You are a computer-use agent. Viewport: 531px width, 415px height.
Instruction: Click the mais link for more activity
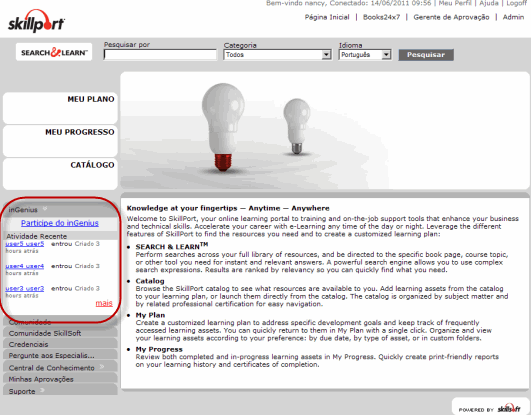pos(104,303)
